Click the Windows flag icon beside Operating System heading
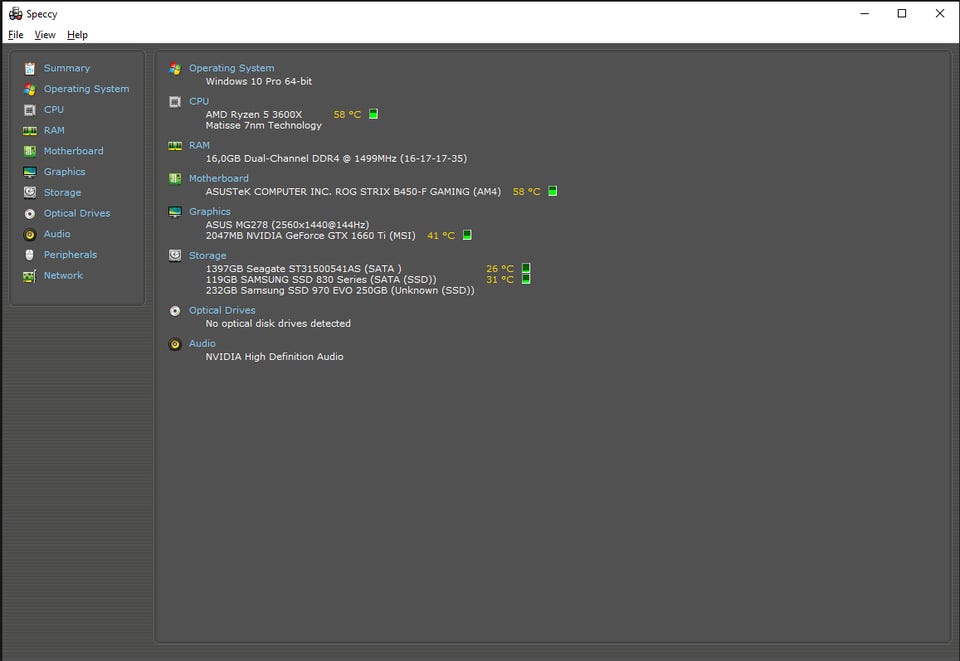Viewport: 960px width, 661px height. pyautogui.click(x=175, y=69)
